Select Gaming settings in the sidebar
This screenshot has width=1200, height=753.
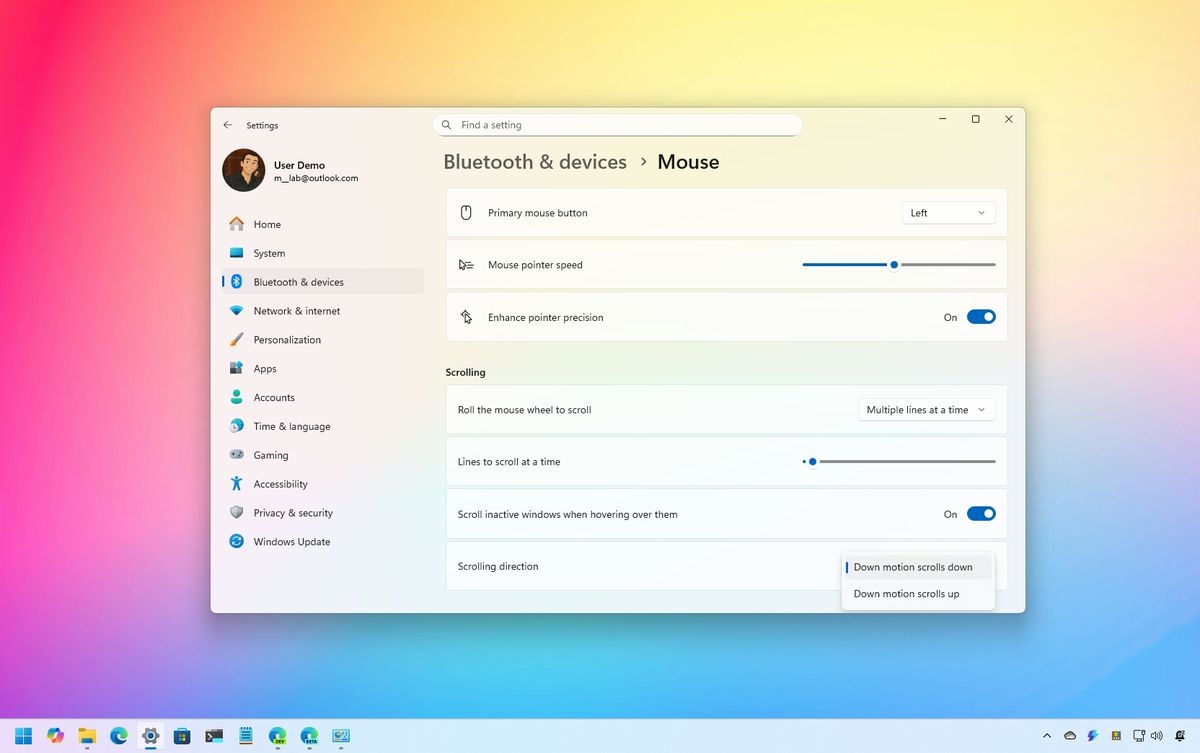click(x=271, y=455)
